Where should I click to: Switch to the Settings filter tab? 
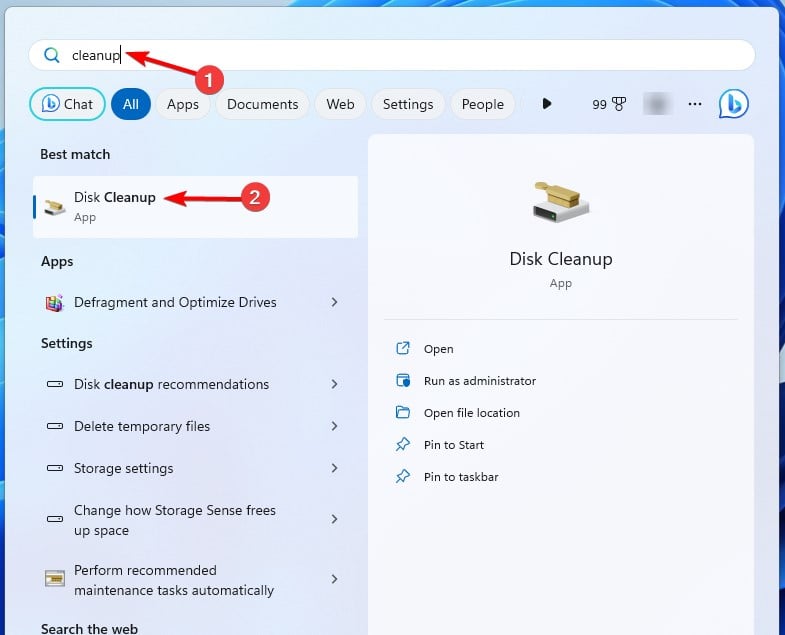point(408,104)
